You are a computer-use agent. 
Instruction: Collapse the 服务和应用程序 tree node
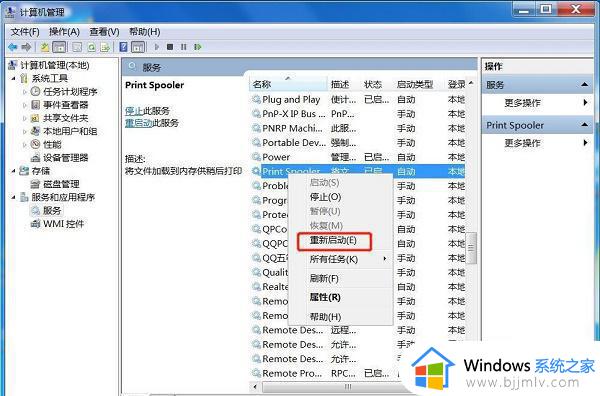click(x=13, y=198)
